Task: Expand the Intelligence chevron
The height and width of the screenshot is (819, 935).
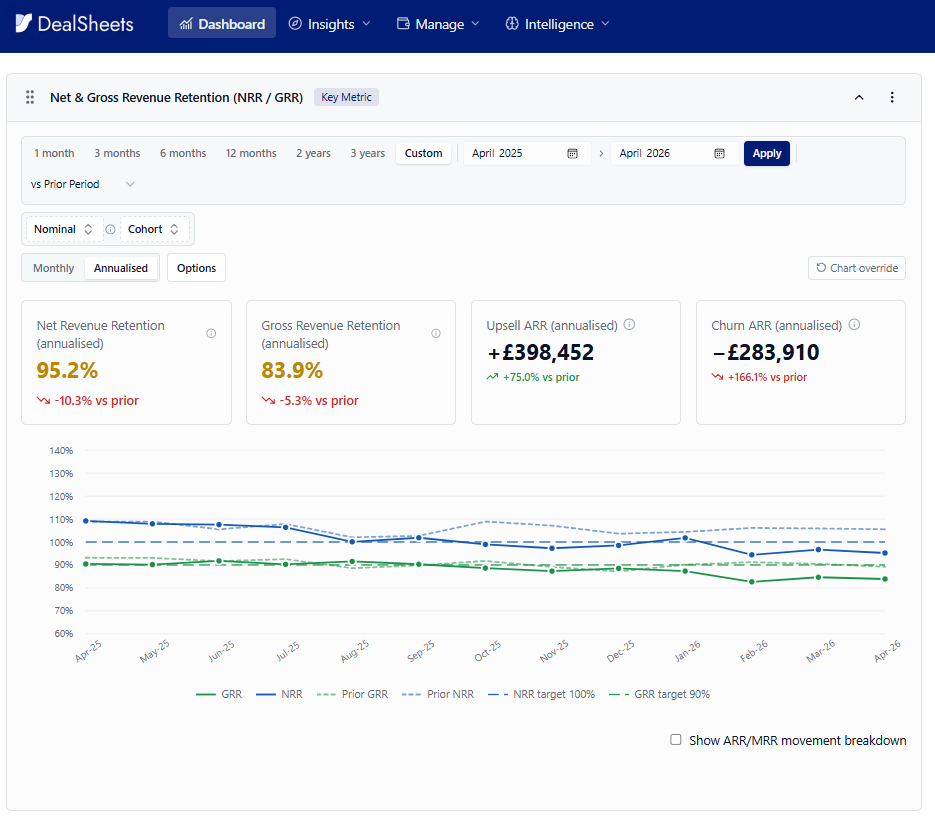Action: [x=605, y=24]
